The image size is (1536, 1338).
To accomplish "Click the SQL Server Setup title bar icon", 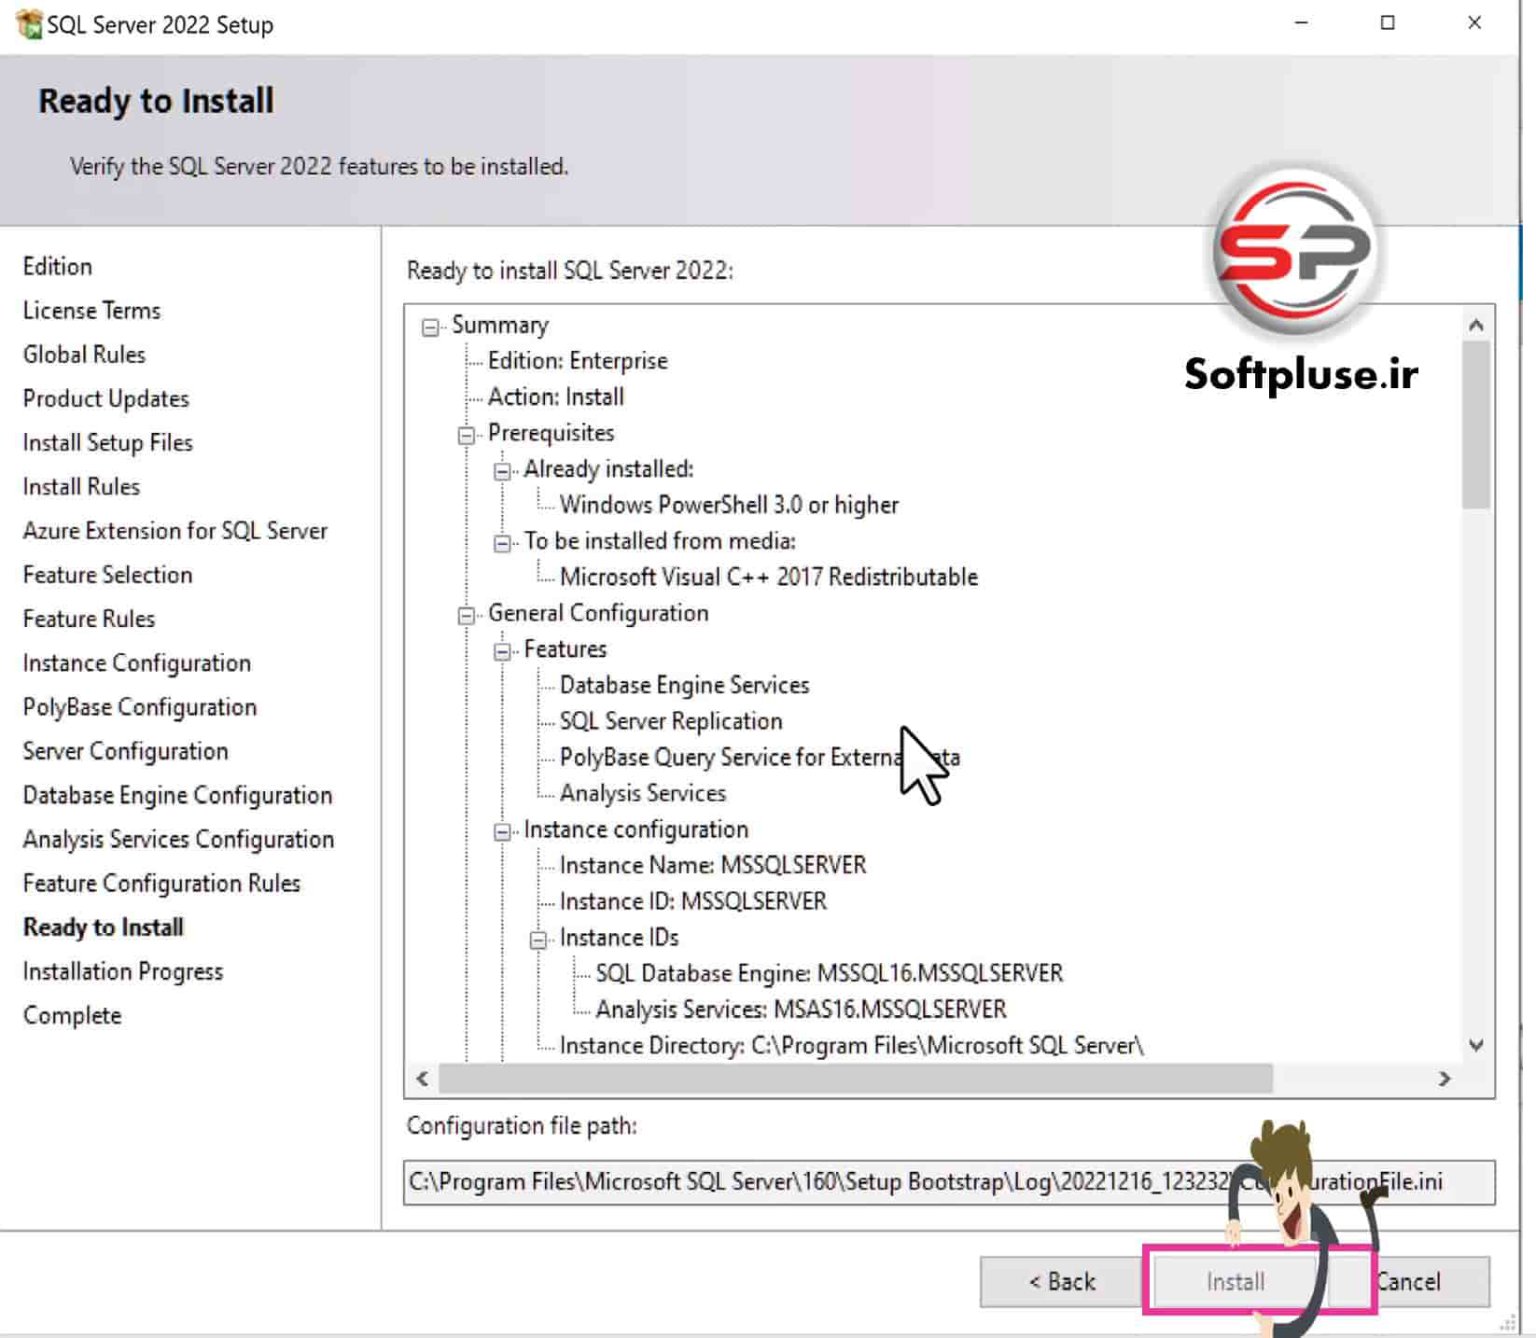I will (27, 23).
